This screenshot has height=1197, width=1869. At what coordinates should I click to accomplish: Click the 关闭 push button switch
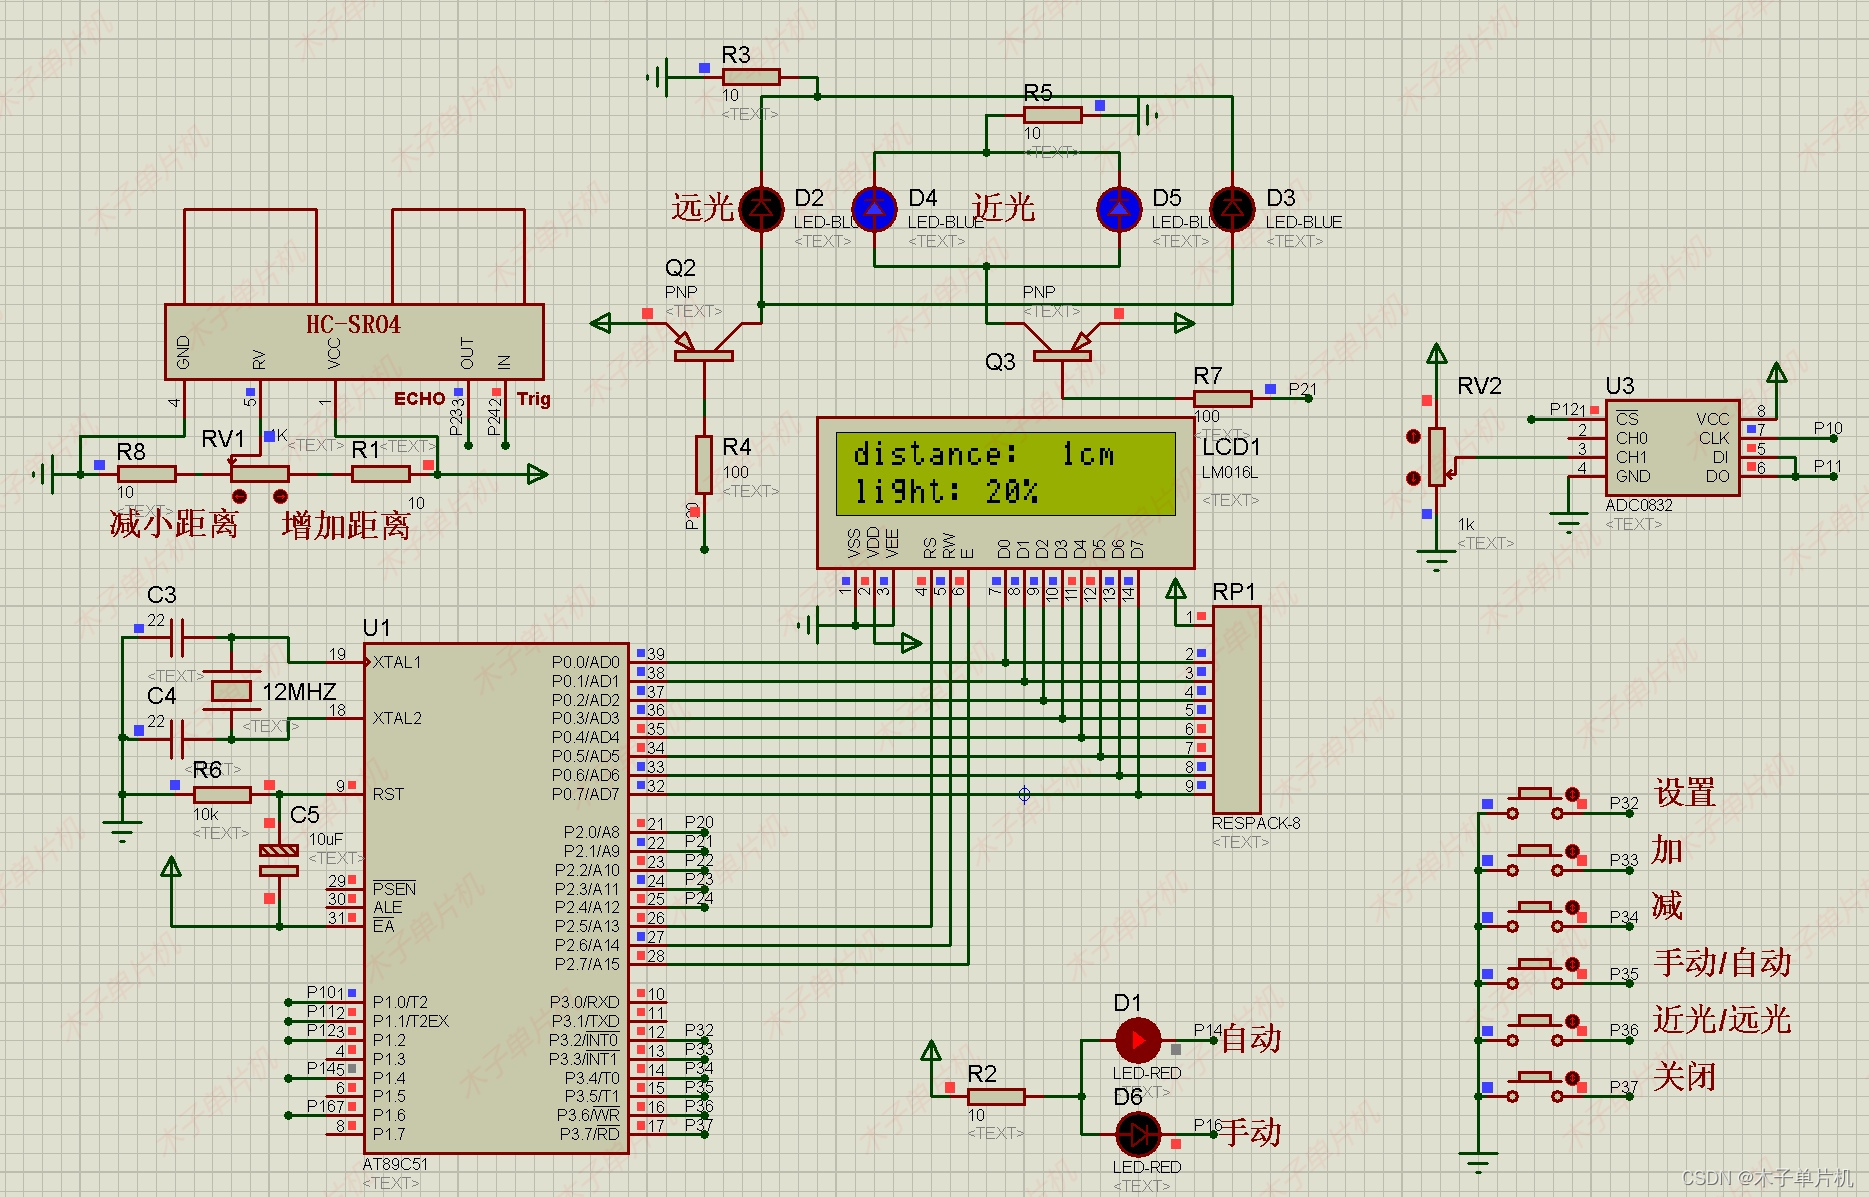point(1535,1086)
